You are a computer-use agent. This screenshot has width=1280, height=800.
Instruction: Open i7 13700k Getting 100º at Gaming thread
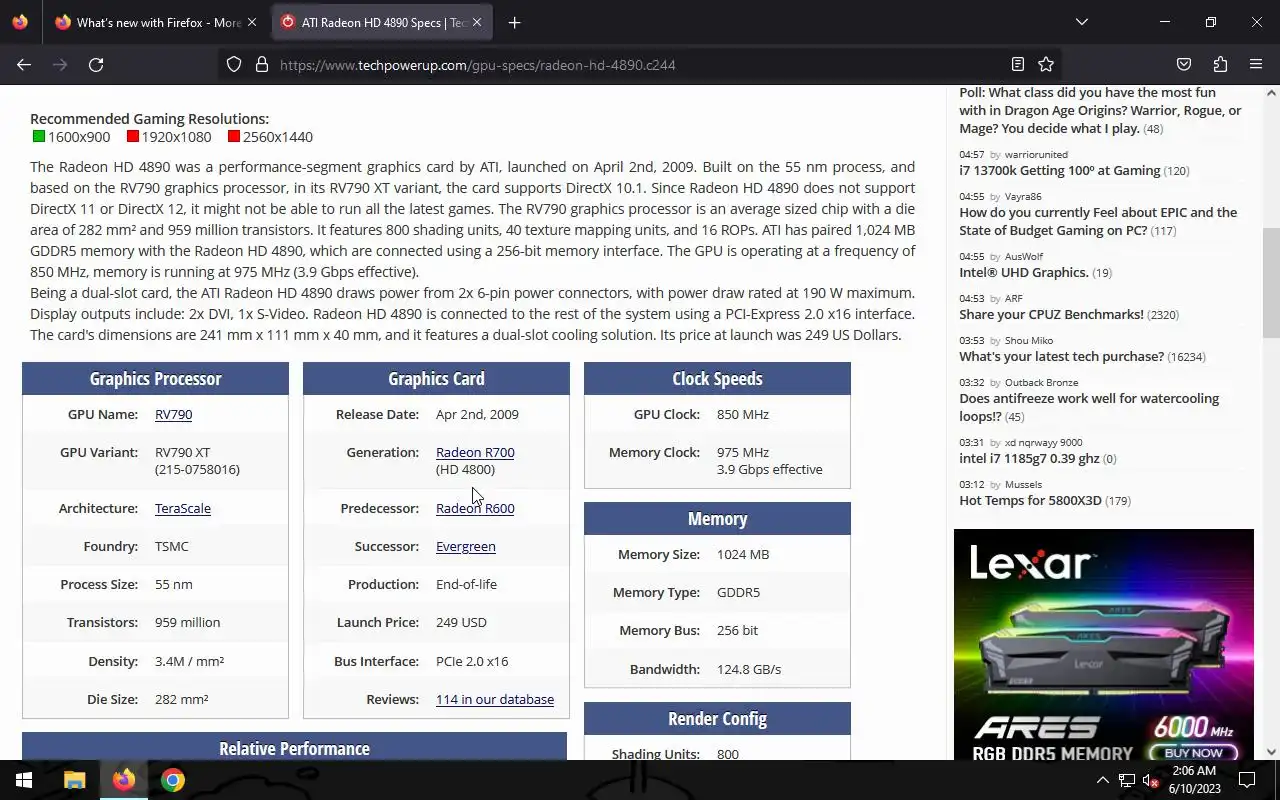[1059, 171]
